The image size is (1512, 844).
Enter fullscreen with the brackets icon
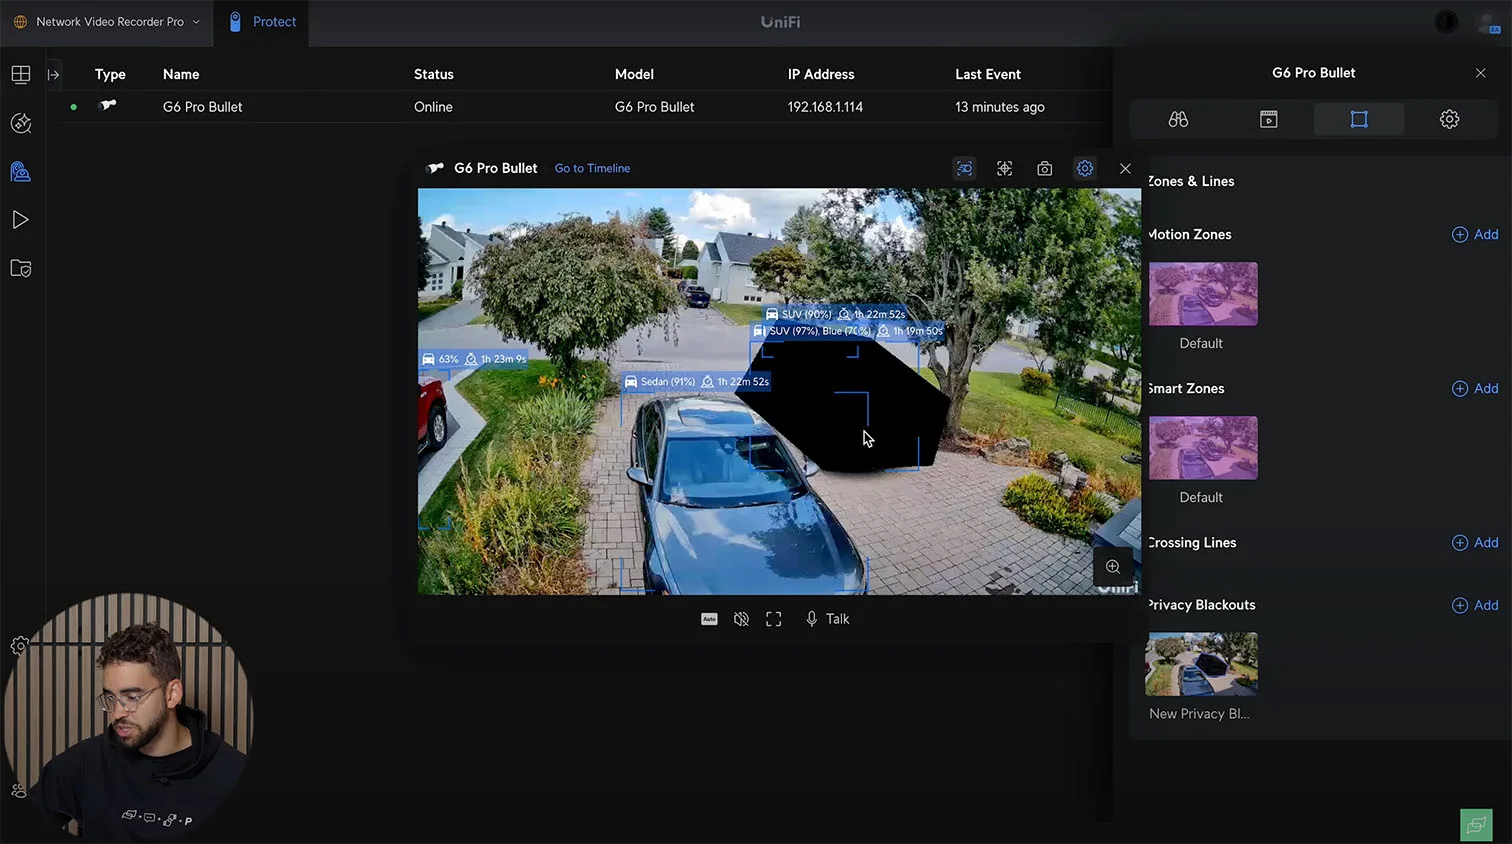pos(774,619)
